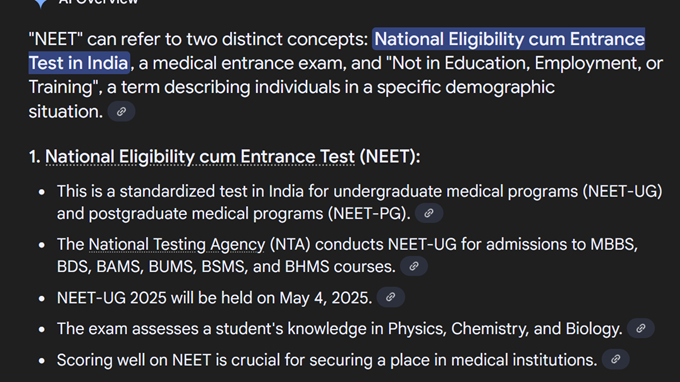Click highlighted "National Eligibility cum Entrance" text
This screenshot has width=680, height=382.
click(x=509, y=39)
